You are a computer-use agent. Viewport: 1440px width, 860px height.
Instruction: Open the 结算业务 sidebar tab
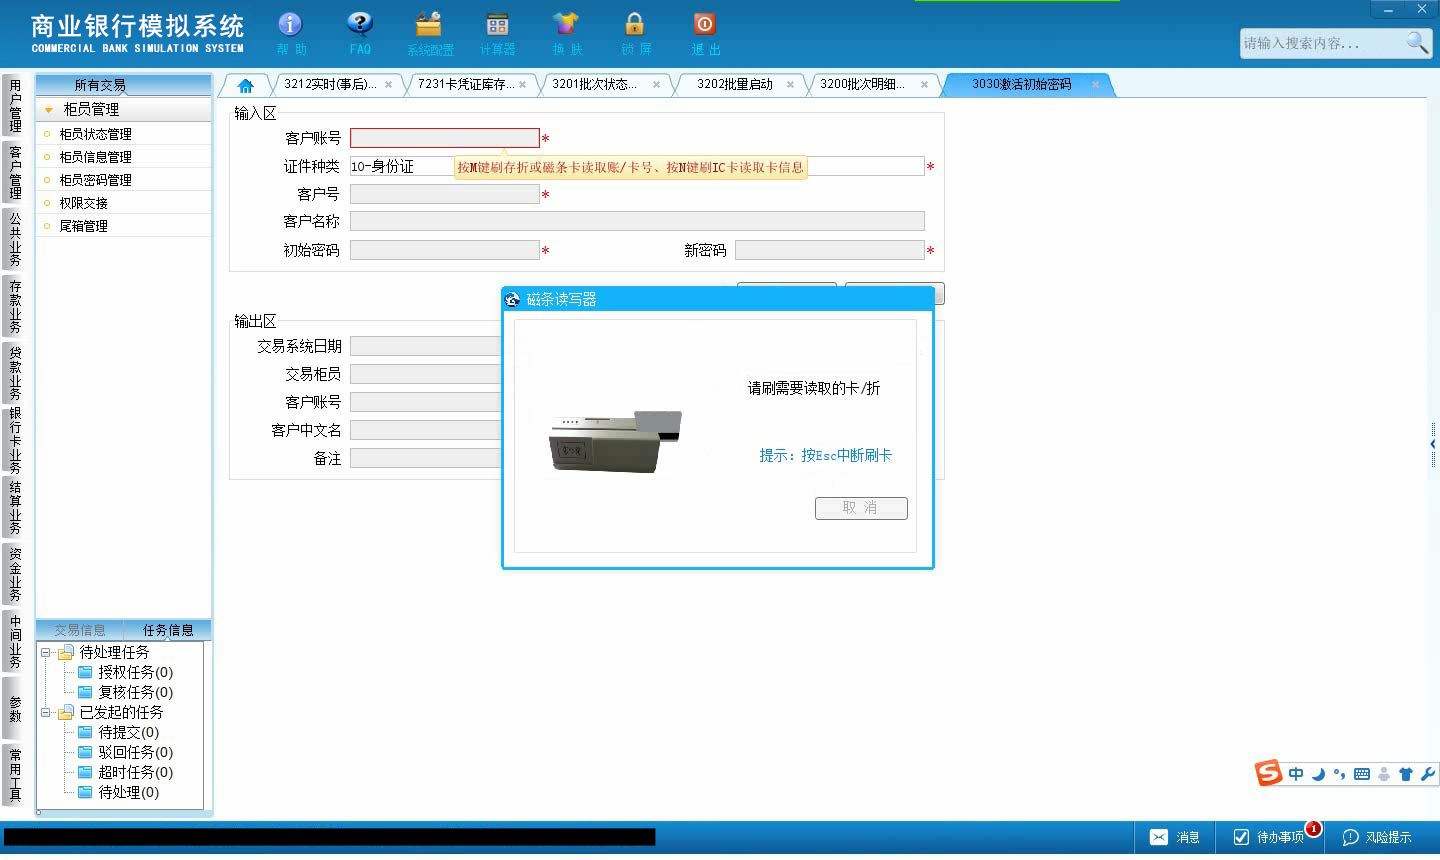click(15, 508)
